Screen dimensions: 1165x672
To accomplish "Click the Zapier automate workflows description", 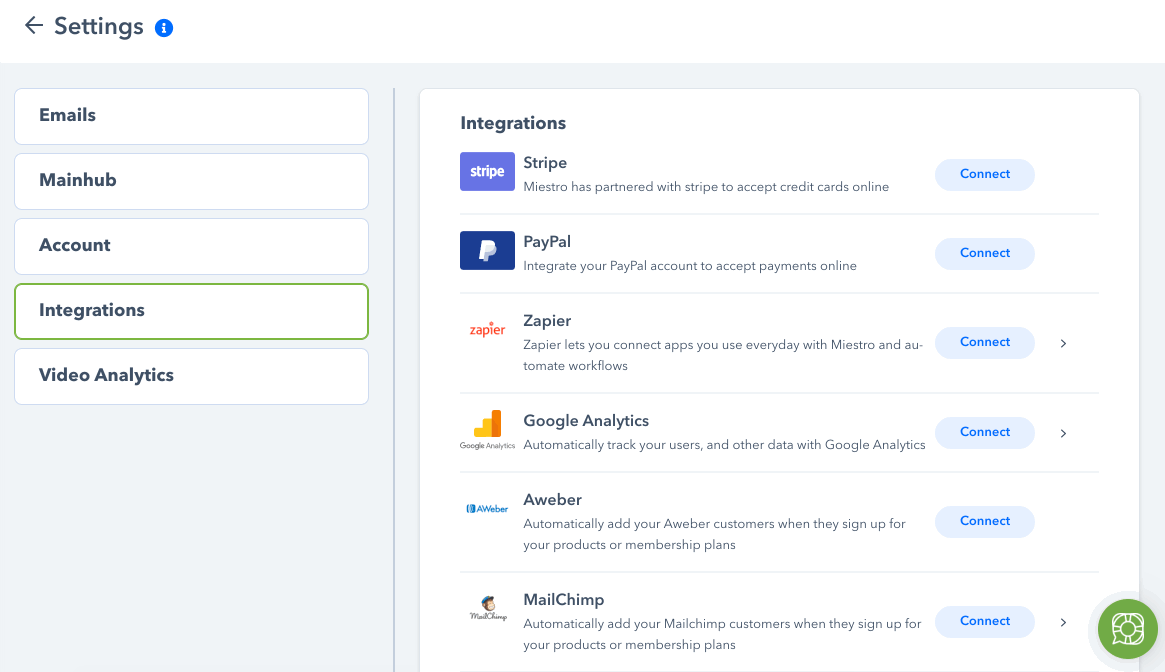I will [723, 355].
